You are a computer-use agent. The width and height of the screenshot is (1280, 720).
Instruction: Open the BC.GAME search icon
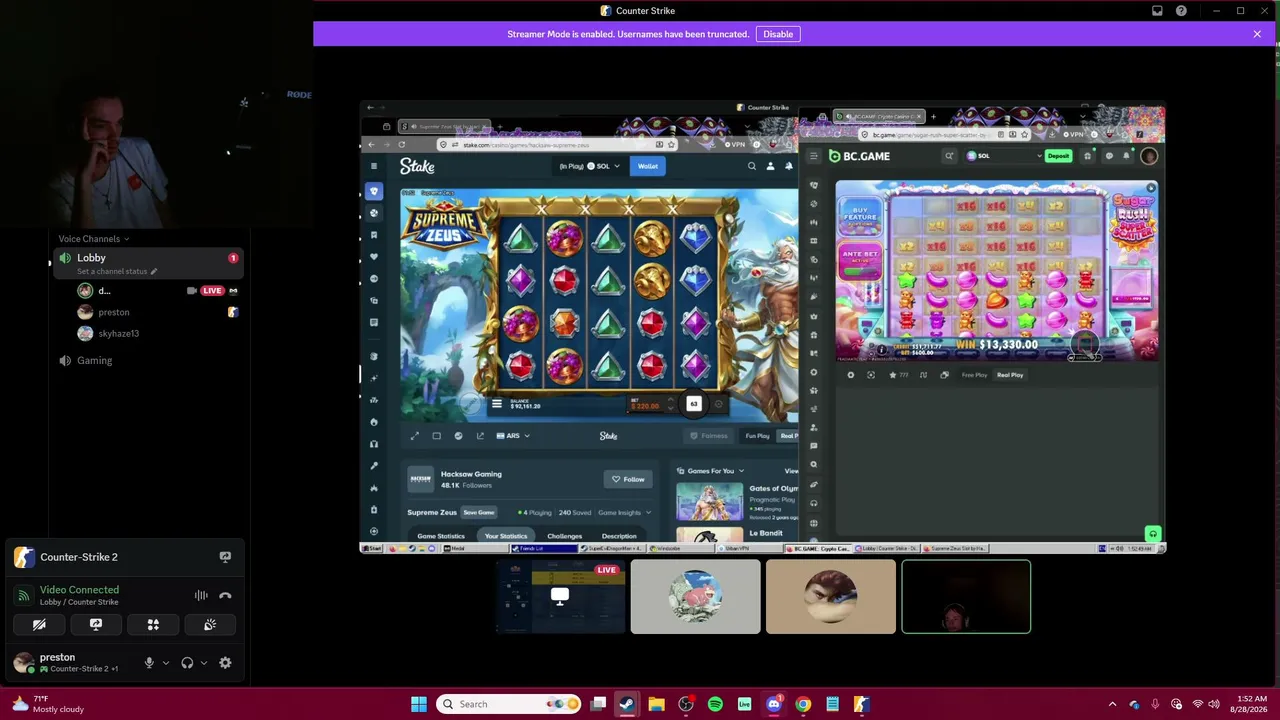click(x=949, y=156)
